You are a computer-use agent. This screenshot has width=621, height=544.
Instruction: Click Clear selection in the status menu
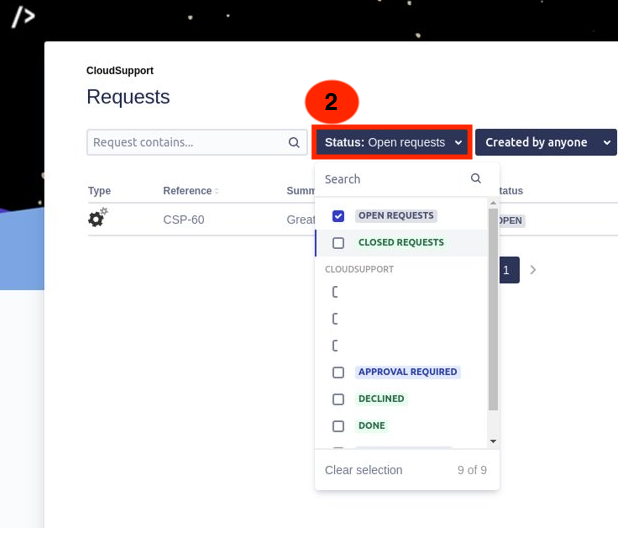pyautogui.click(x=363, y=470)
